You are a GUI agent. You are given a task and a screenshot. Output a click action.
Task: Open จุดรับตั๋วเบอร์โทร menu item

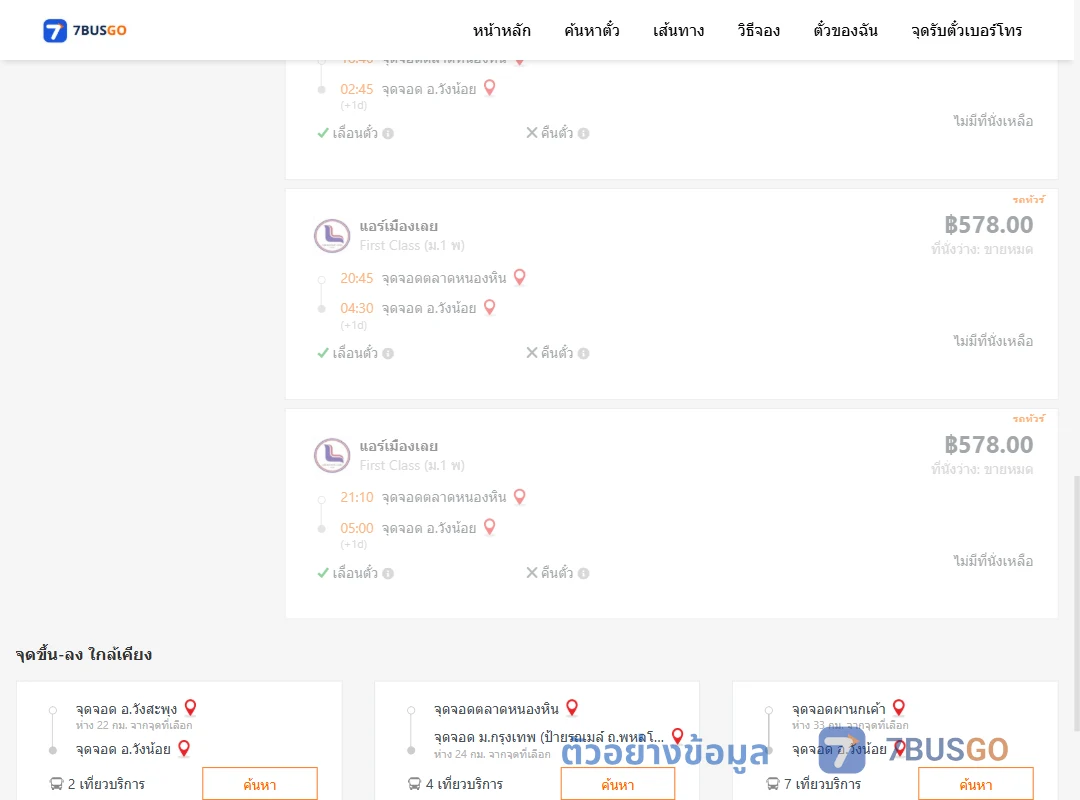[x=966, y=30]
